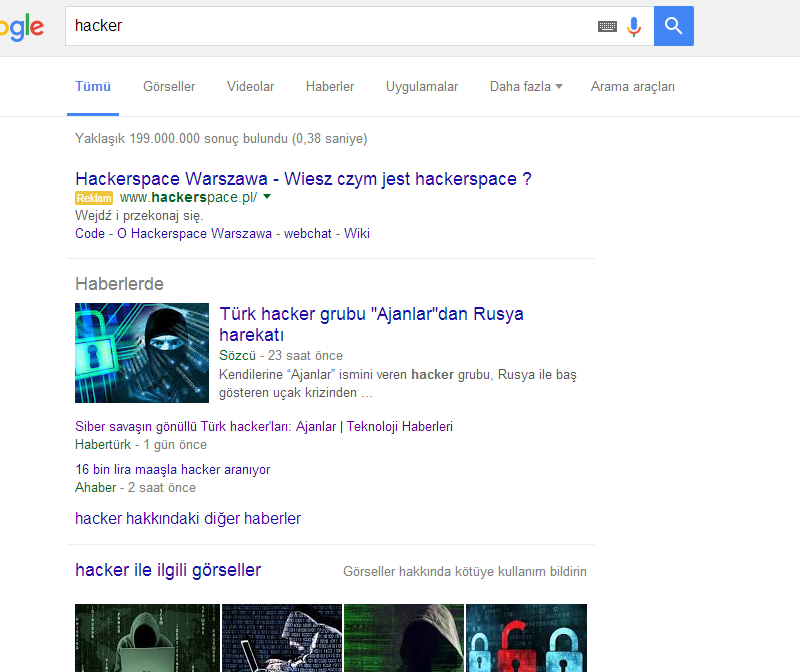800x672 pixels.
Task: Click the blue search magnifier button
Action: tap(673, 26)
